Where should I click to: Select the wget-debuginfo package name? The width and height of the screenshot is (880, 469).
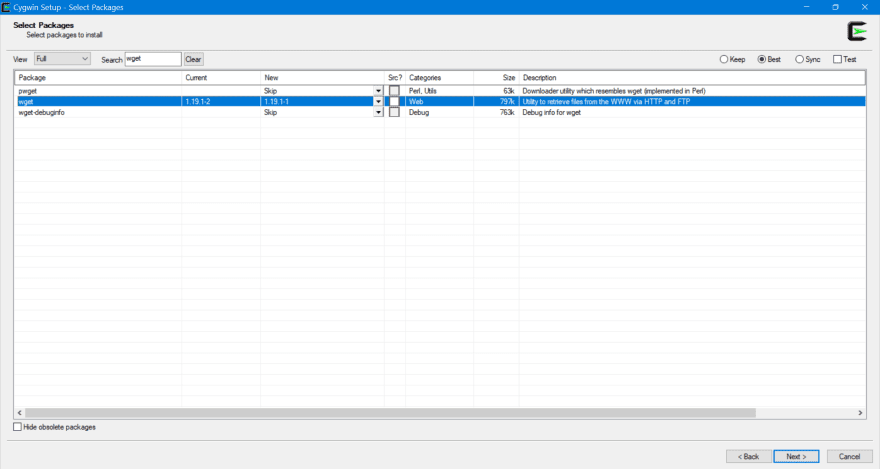coord(42,112)
